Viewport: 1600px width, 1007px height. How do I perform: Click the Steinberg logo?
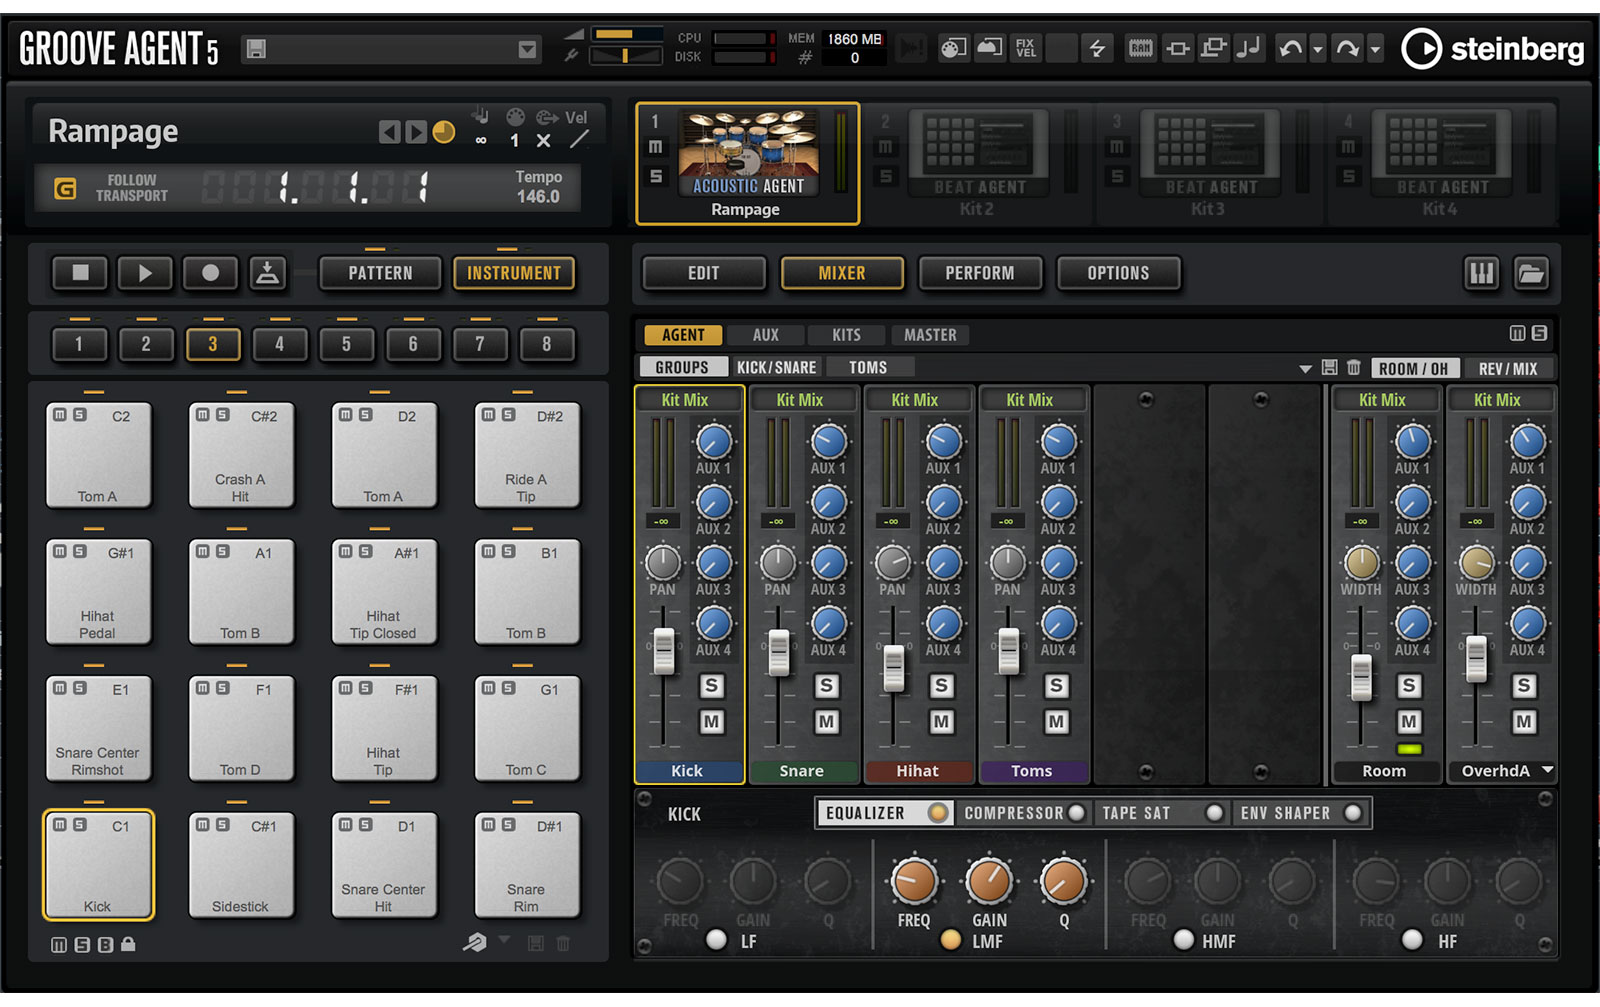[x=1492, y=48]
